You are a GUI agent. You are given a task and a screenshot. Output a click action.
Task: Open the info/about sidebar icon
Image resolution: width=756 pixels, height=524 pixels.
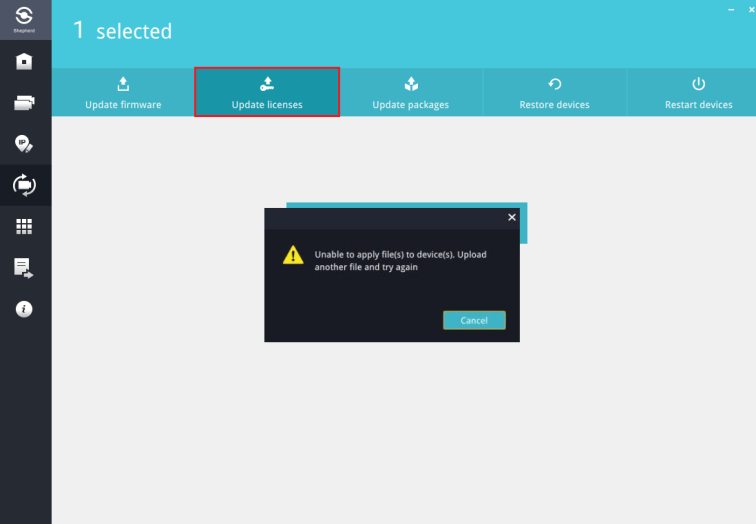click(x=25, y=309)
